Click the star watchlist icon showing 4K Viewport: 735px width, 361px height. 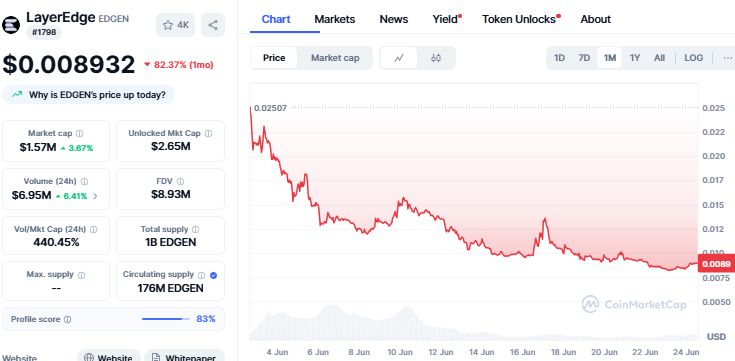tap(175, 25)
